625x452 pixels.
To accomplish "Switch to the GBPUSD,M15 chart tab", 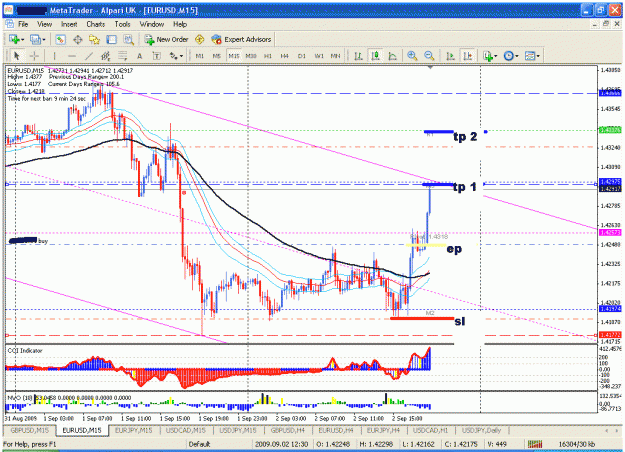I will tap(30, 430).
